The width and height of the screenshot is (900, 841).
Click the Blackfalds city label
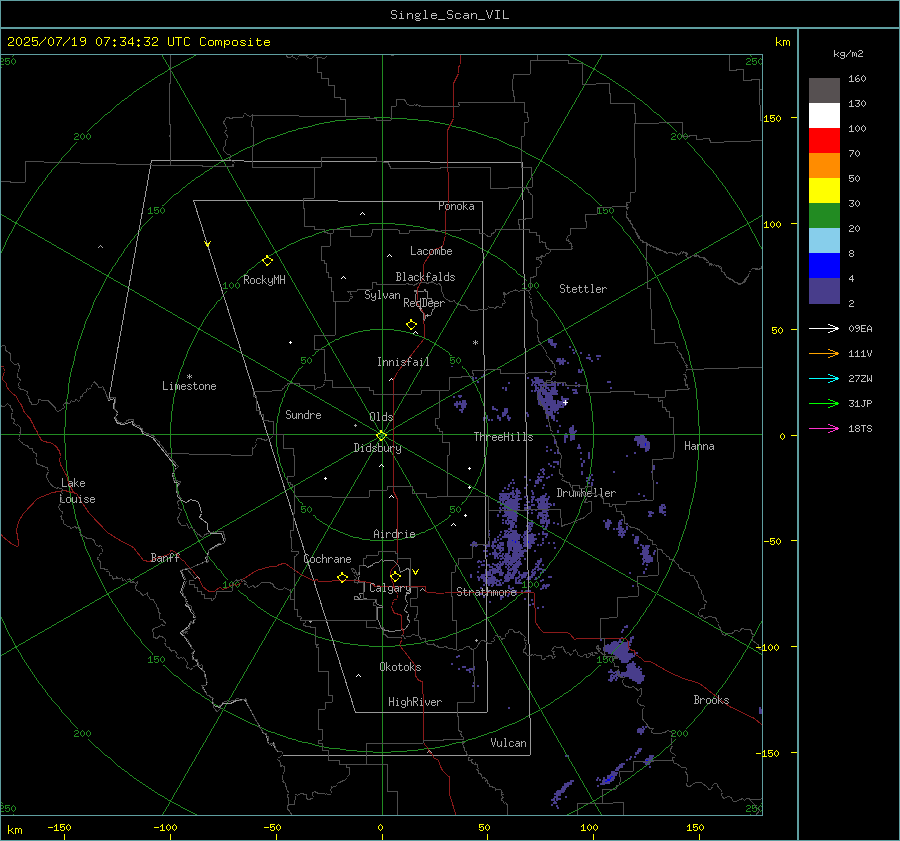[425, 277]
